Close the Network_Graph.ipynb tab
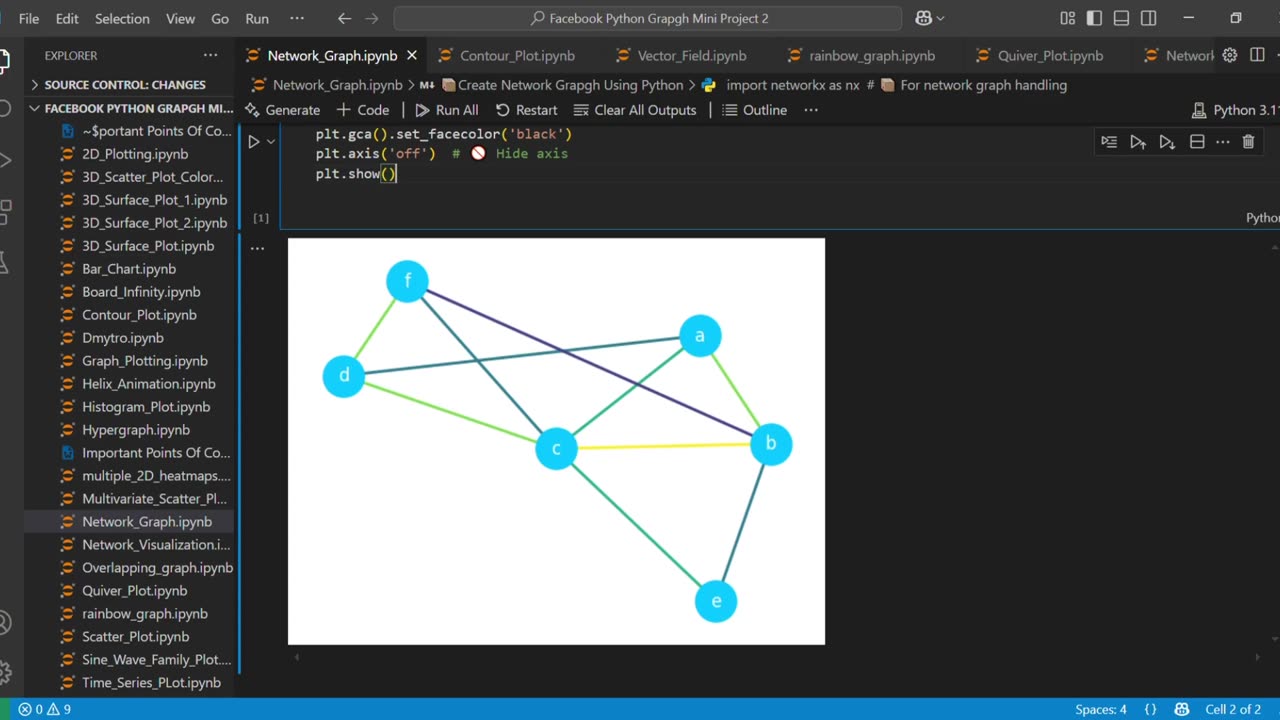 point(411,55)
